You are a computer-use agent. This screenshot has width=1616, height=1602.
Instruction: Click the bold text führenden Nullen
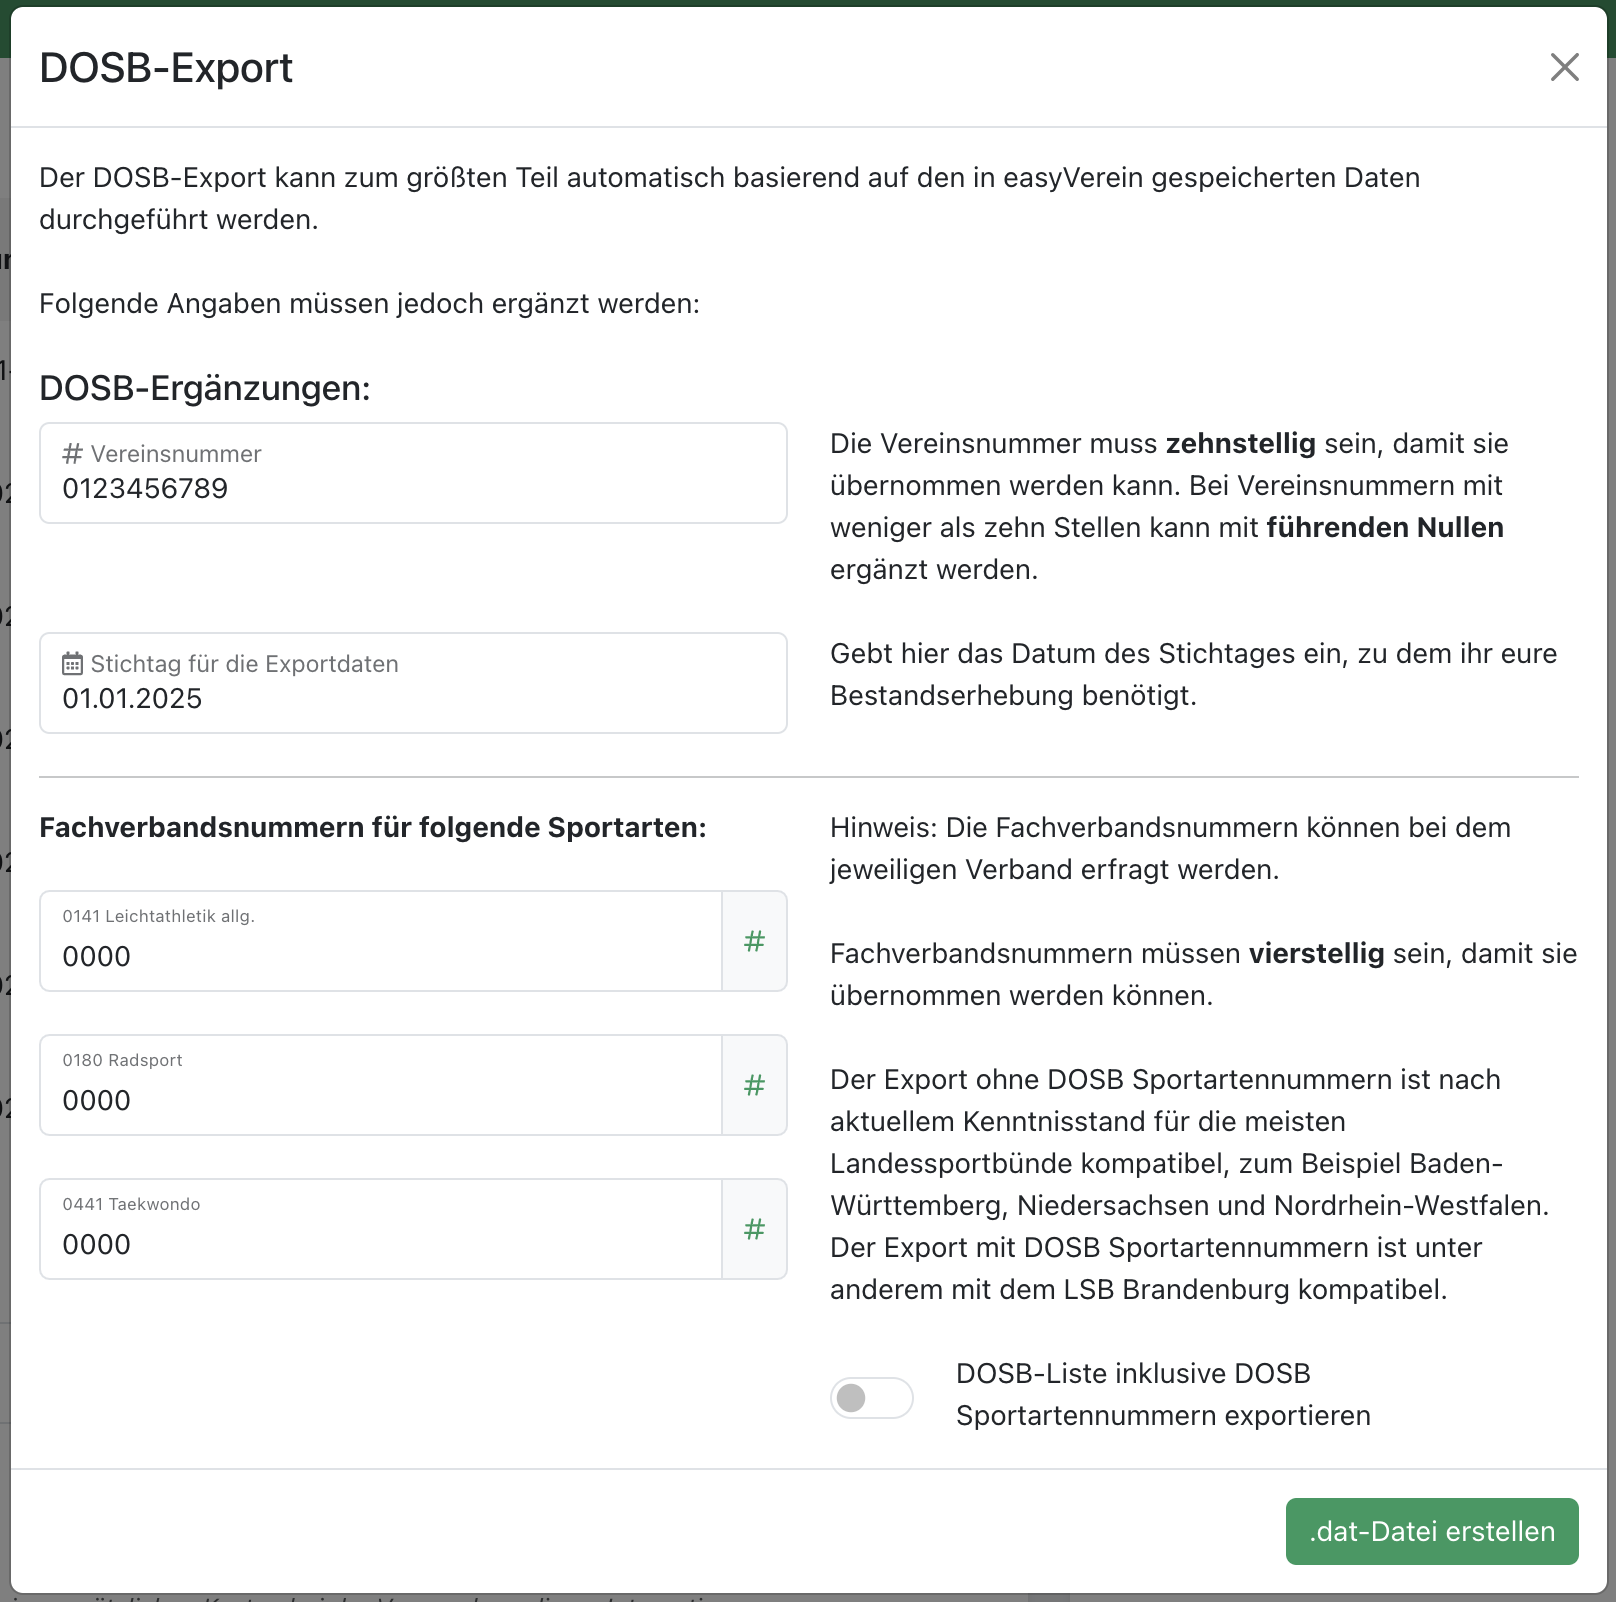pyautogui.click(x=1385, y=528)
